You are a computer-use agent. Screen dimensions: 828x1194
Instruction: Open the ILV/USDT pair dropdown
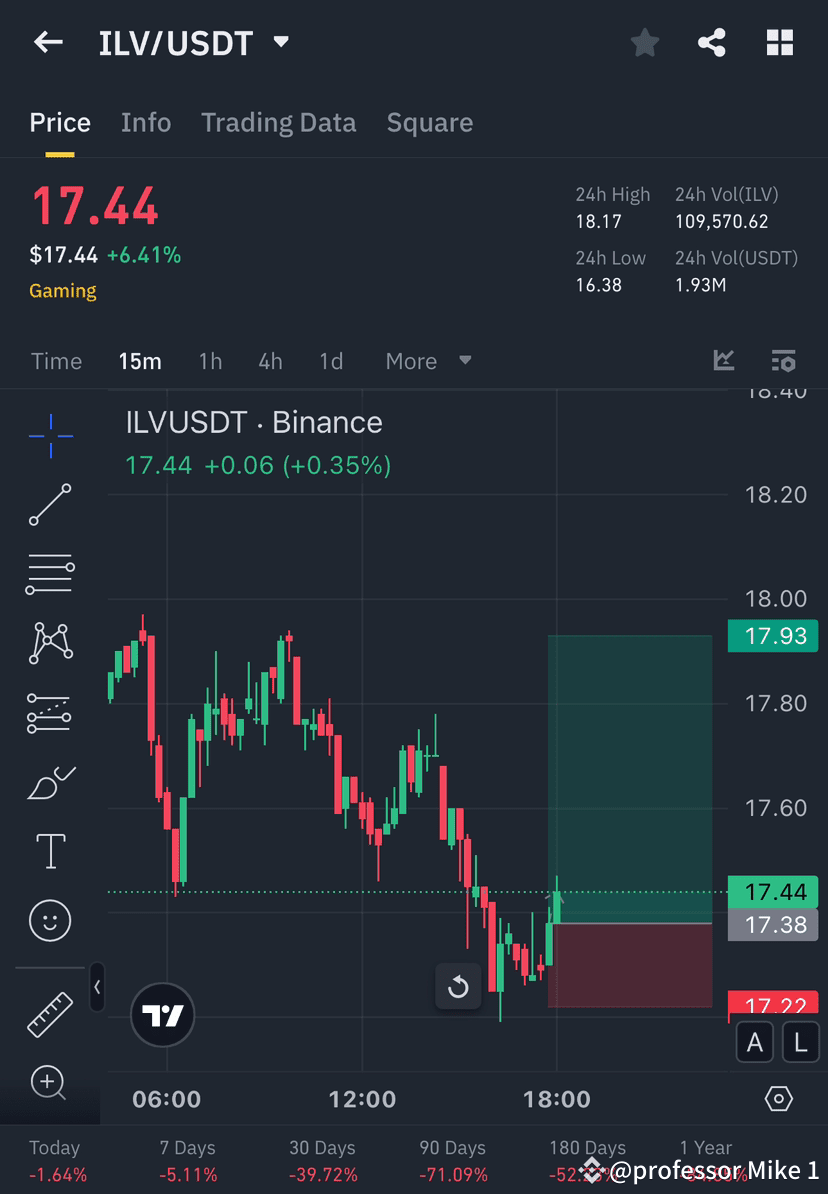280,42
